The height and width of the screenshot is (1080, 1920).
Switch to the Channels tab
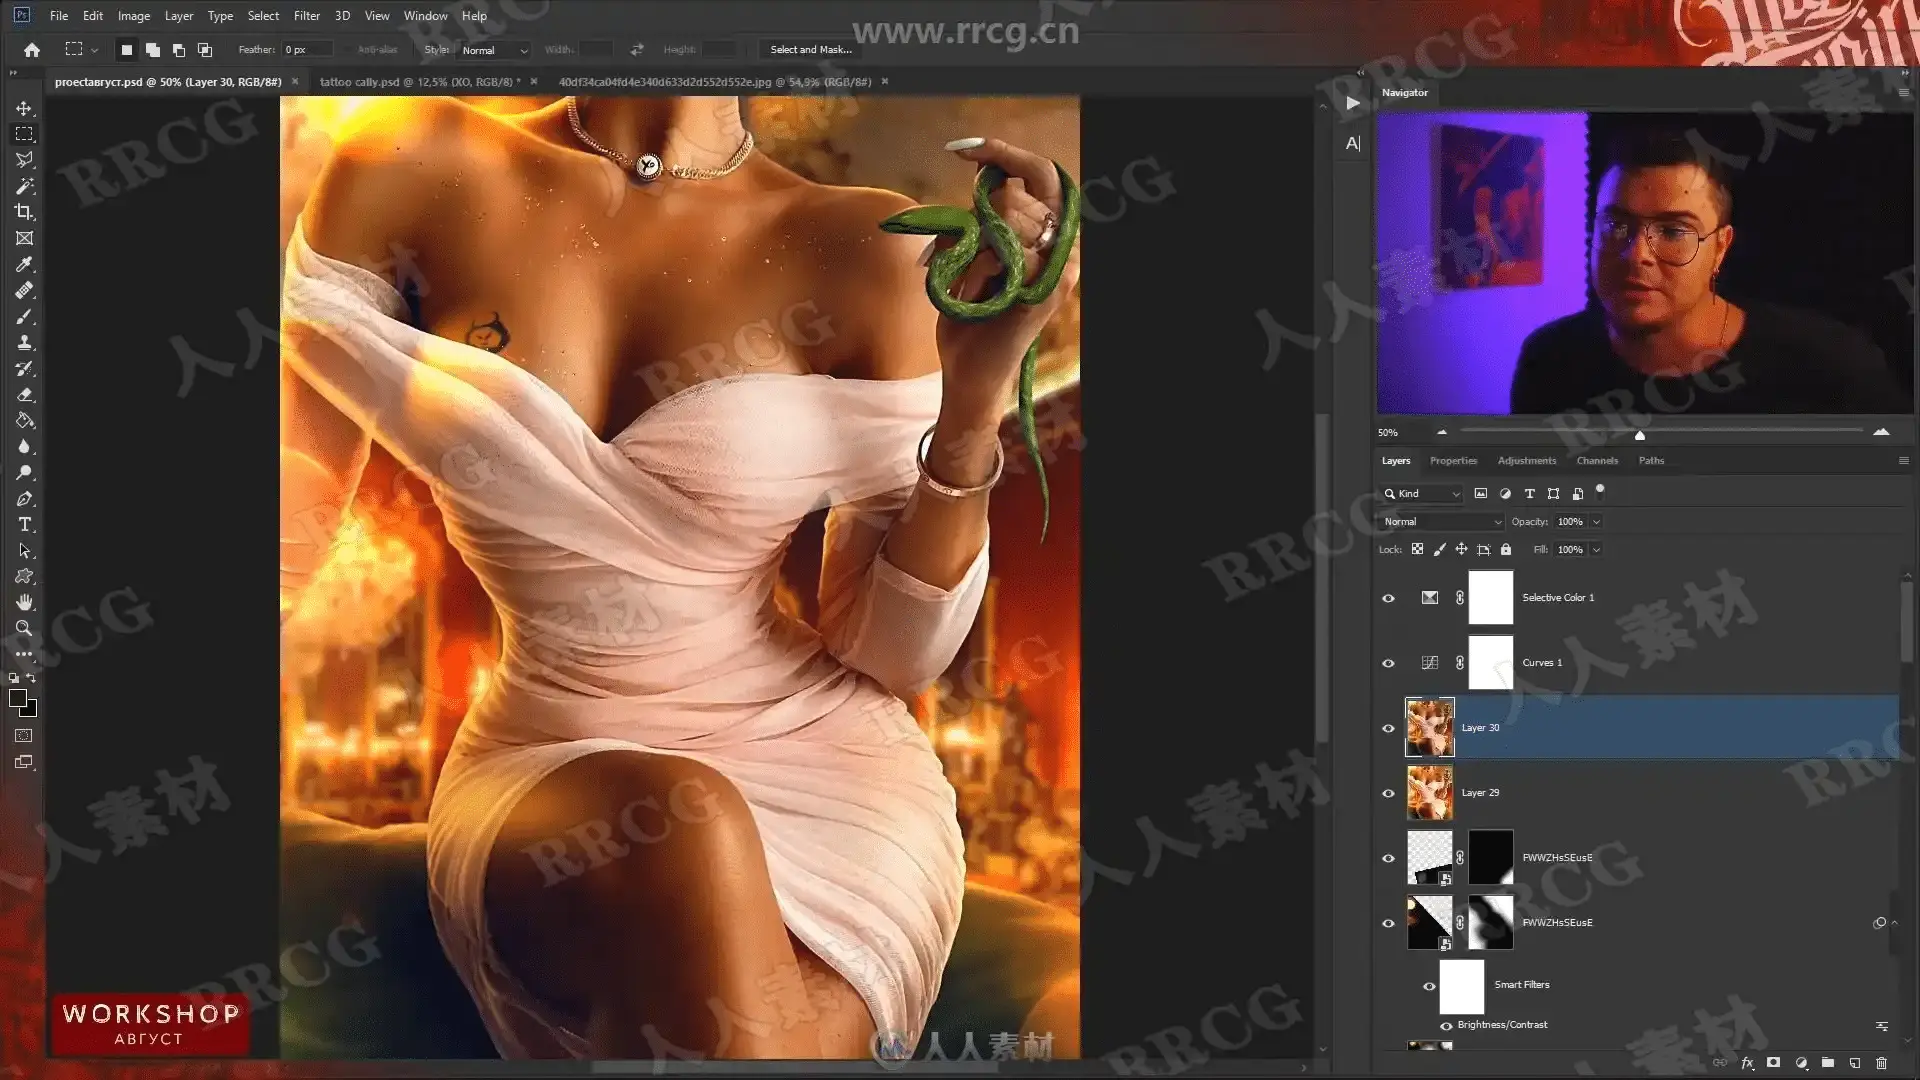[x=1596, y=461]
